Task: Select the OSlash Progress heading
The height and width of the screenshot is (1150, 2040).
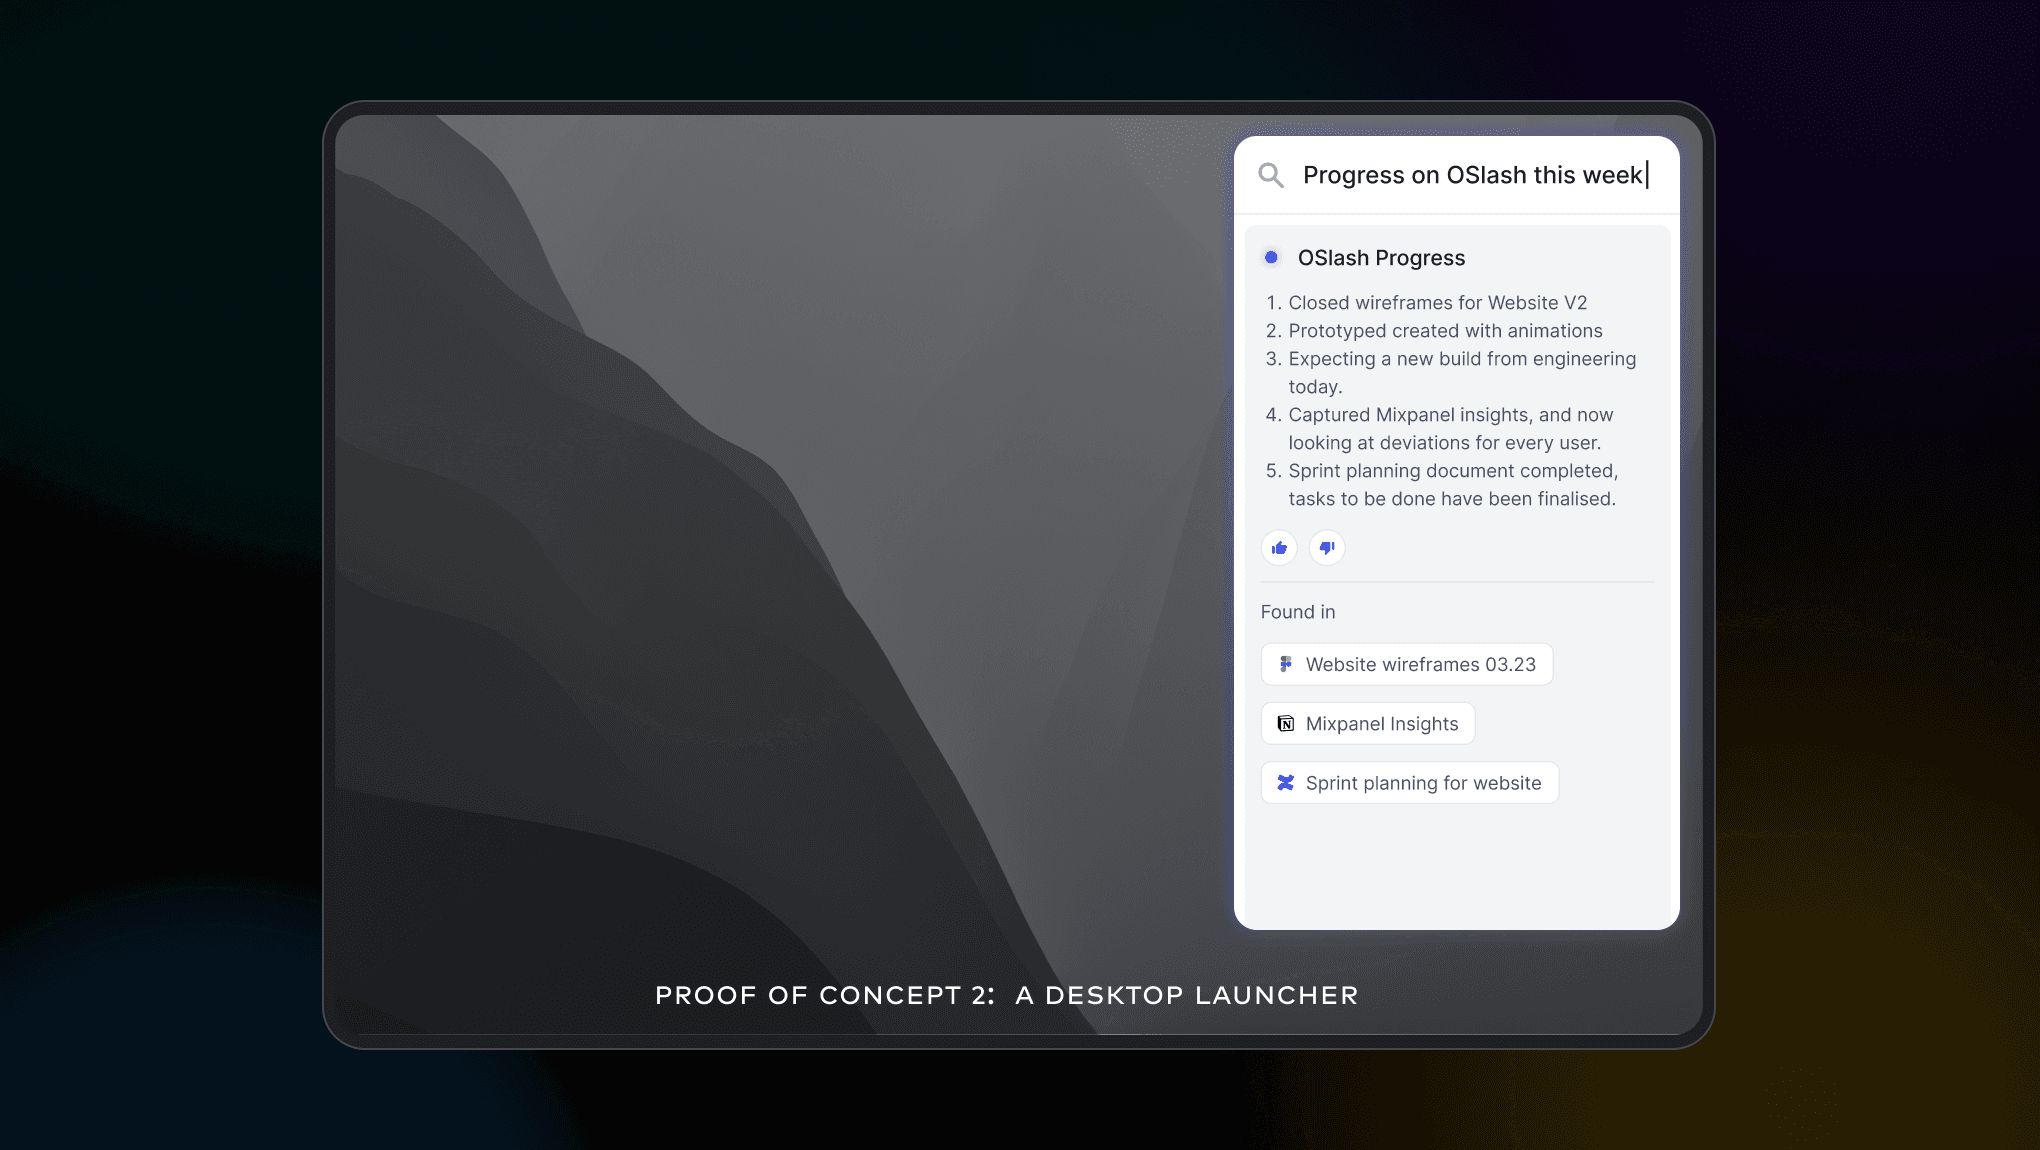Action: pyautogui.click(x=1381, y=258)
